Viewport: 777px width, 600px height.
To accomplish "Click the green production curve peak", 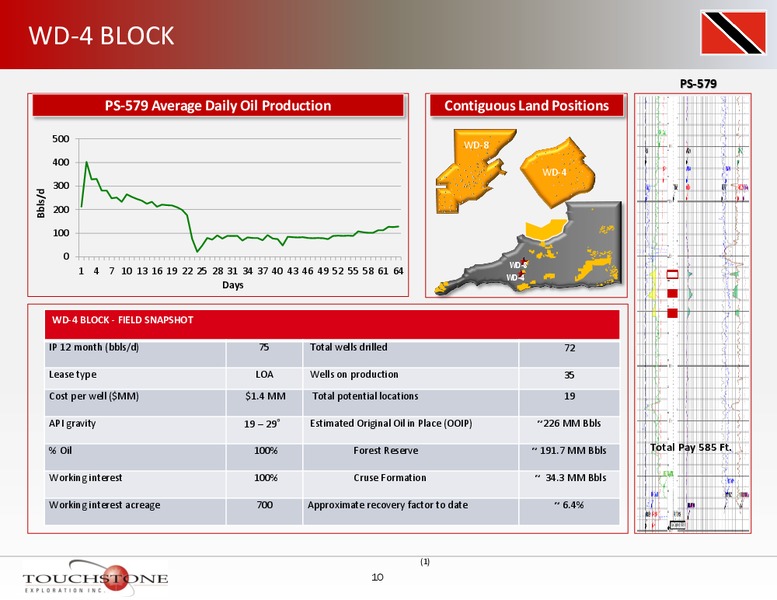I will [86, 163].
